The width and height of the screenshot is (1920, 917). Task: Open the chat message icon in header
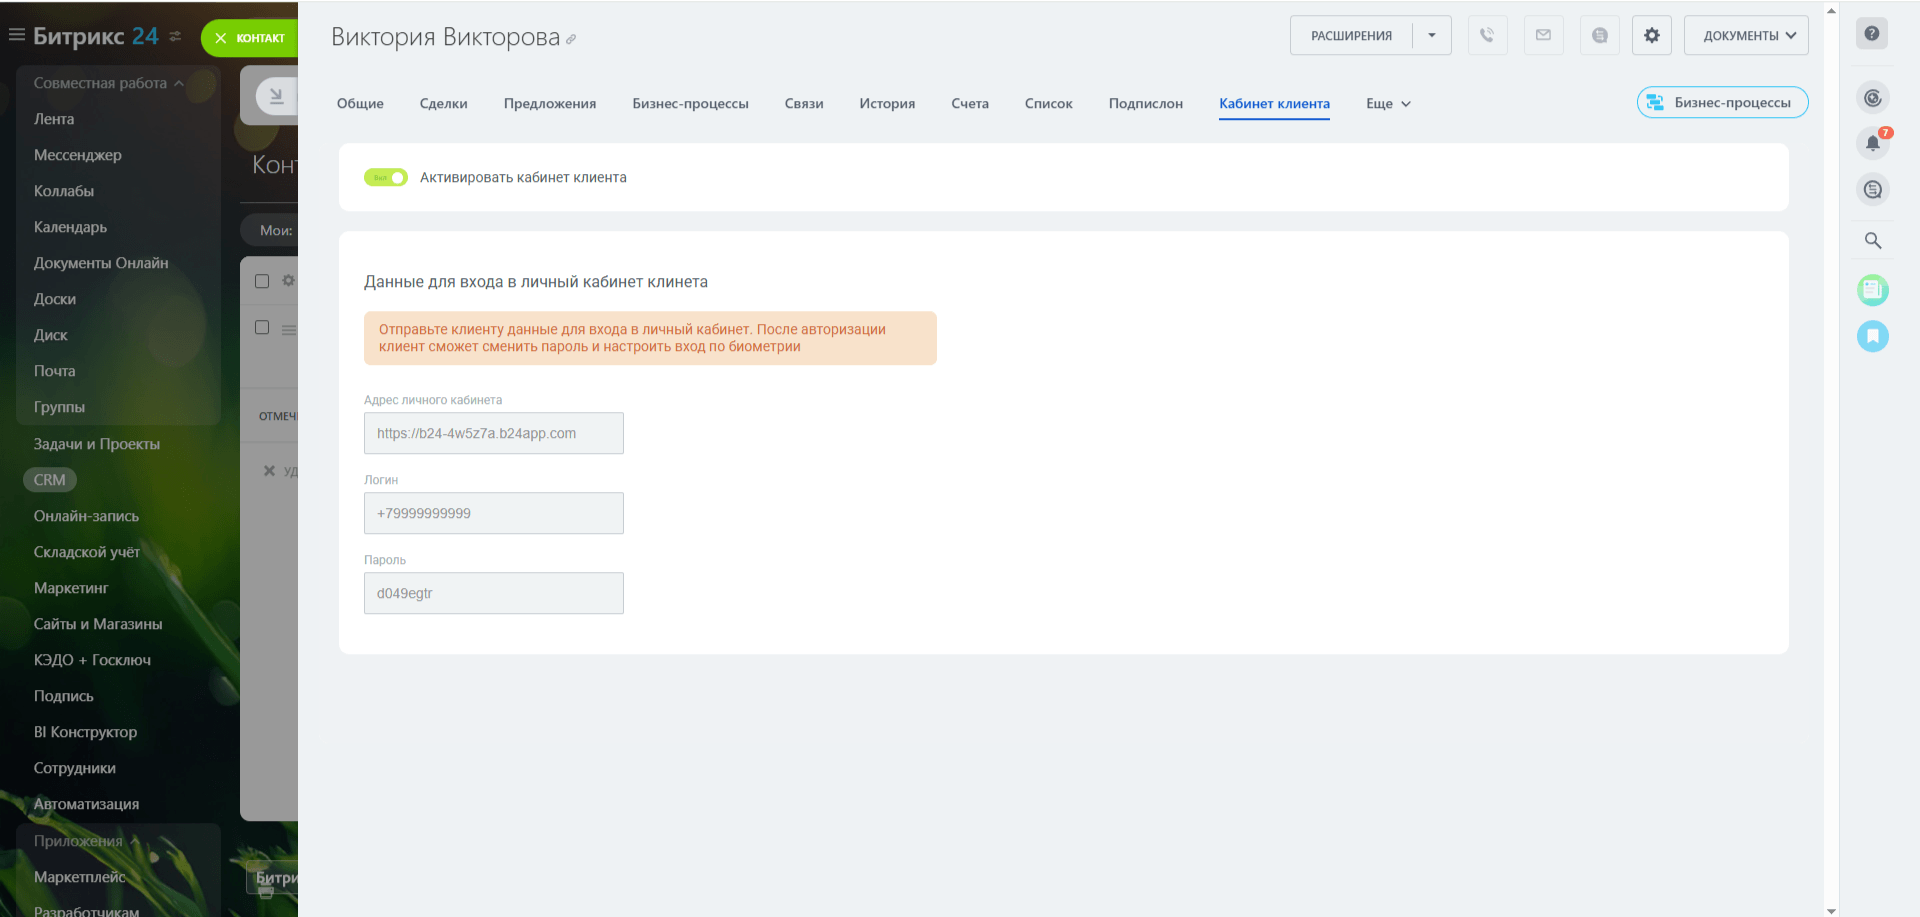pyautogui.click(x=1599, y=36)
